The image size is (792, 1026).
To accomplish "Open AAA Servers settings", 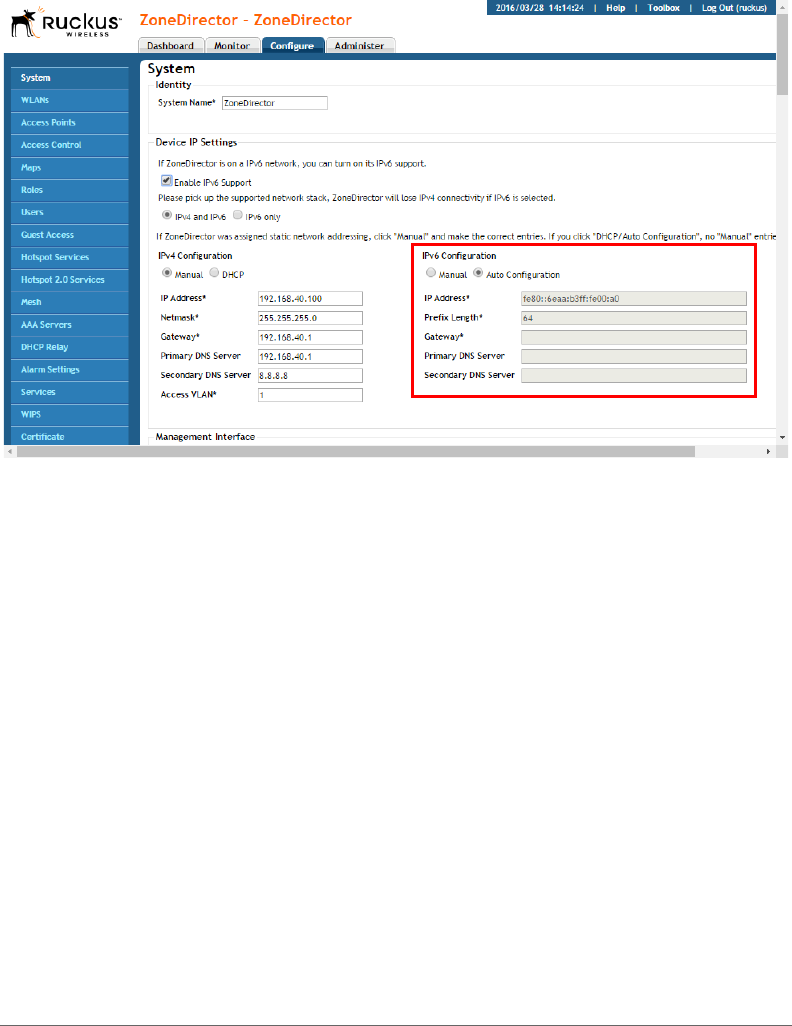I will coord(69,325).
